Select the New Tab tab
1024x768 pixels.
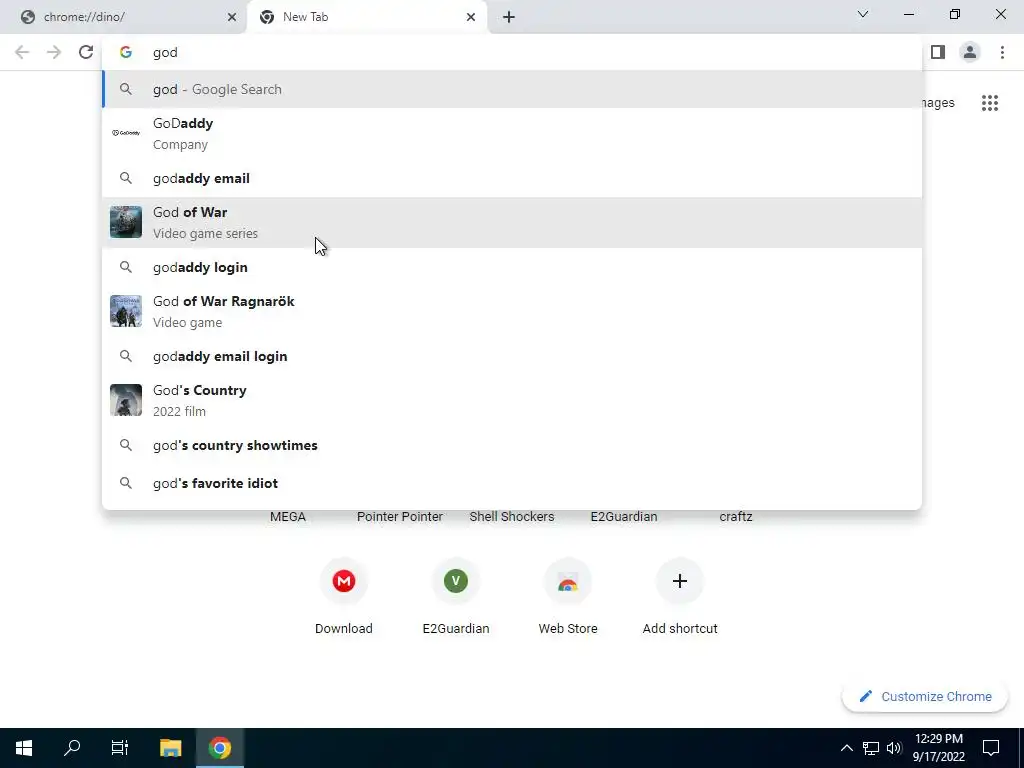click(367, 17)
